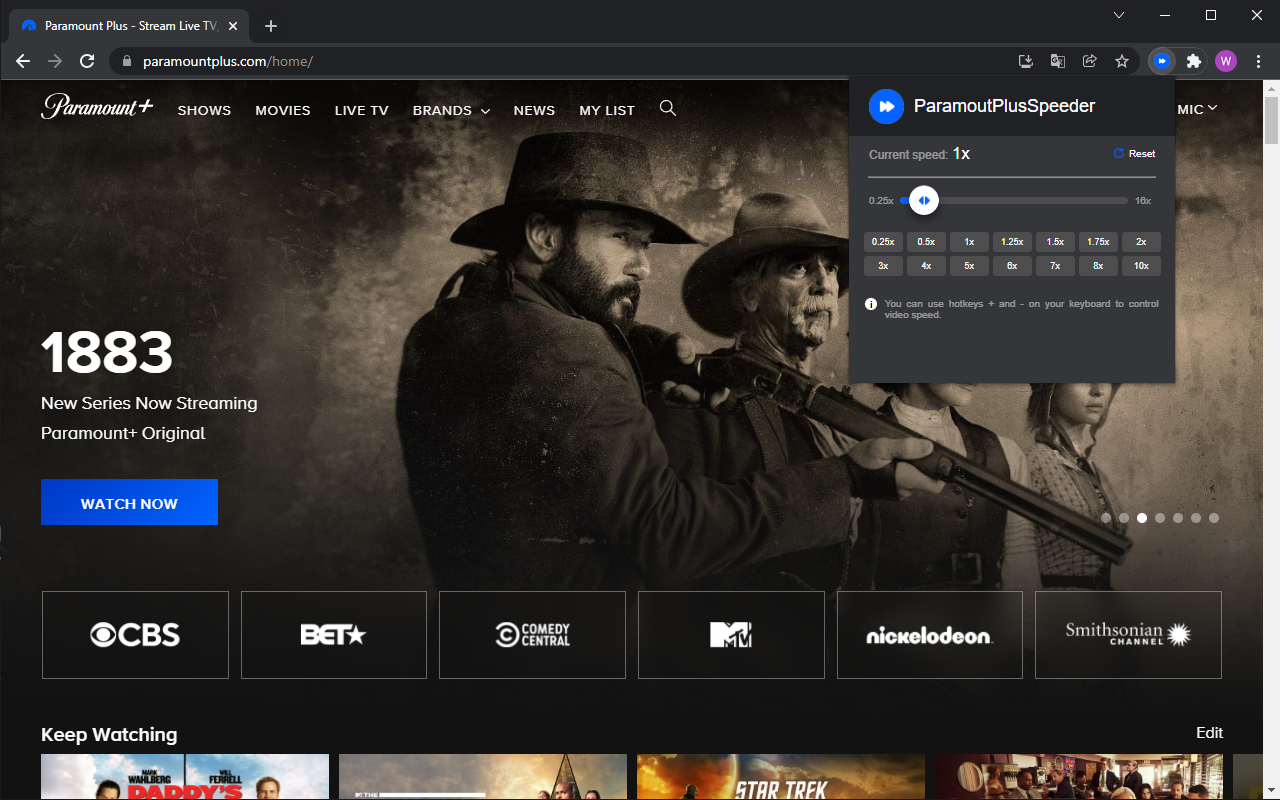The height and width of the screenshot is (800, 1280).
Task: Set speed to 8x preset
Action: [x=1098, y=266]
